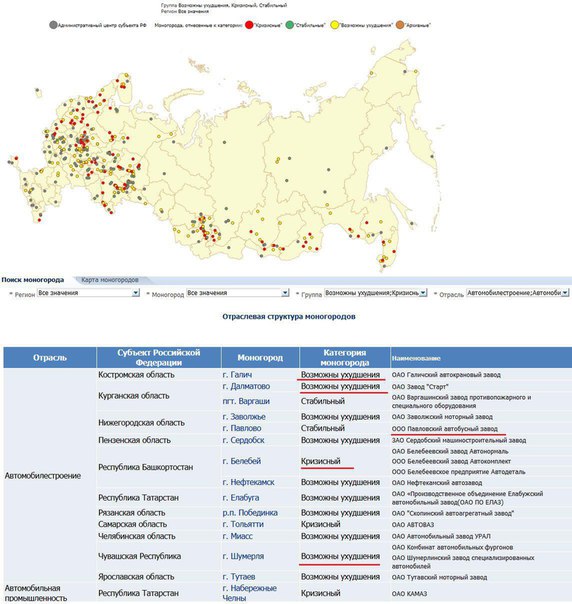Switch to the Карта моногородов tab
This screenshot has width=572, height=604.
110,280
